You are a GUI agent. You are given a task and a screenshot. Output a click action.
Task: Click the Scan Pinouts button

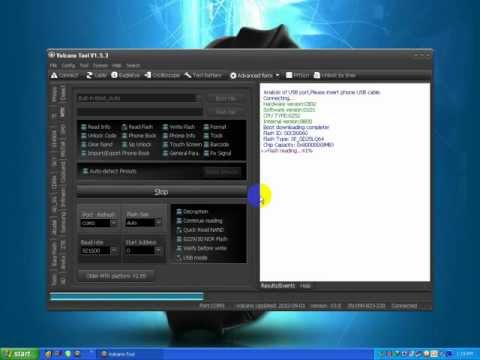tap(222, 171)
